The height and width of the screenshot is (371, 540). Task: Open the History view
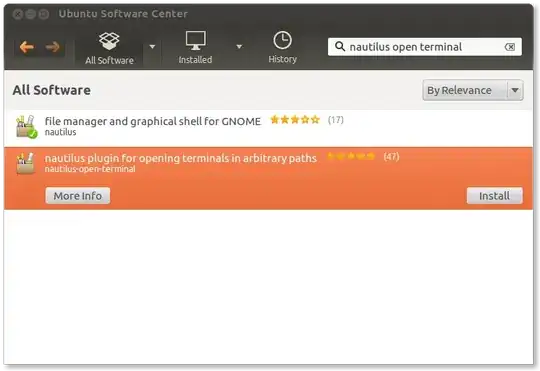(282, 48)
